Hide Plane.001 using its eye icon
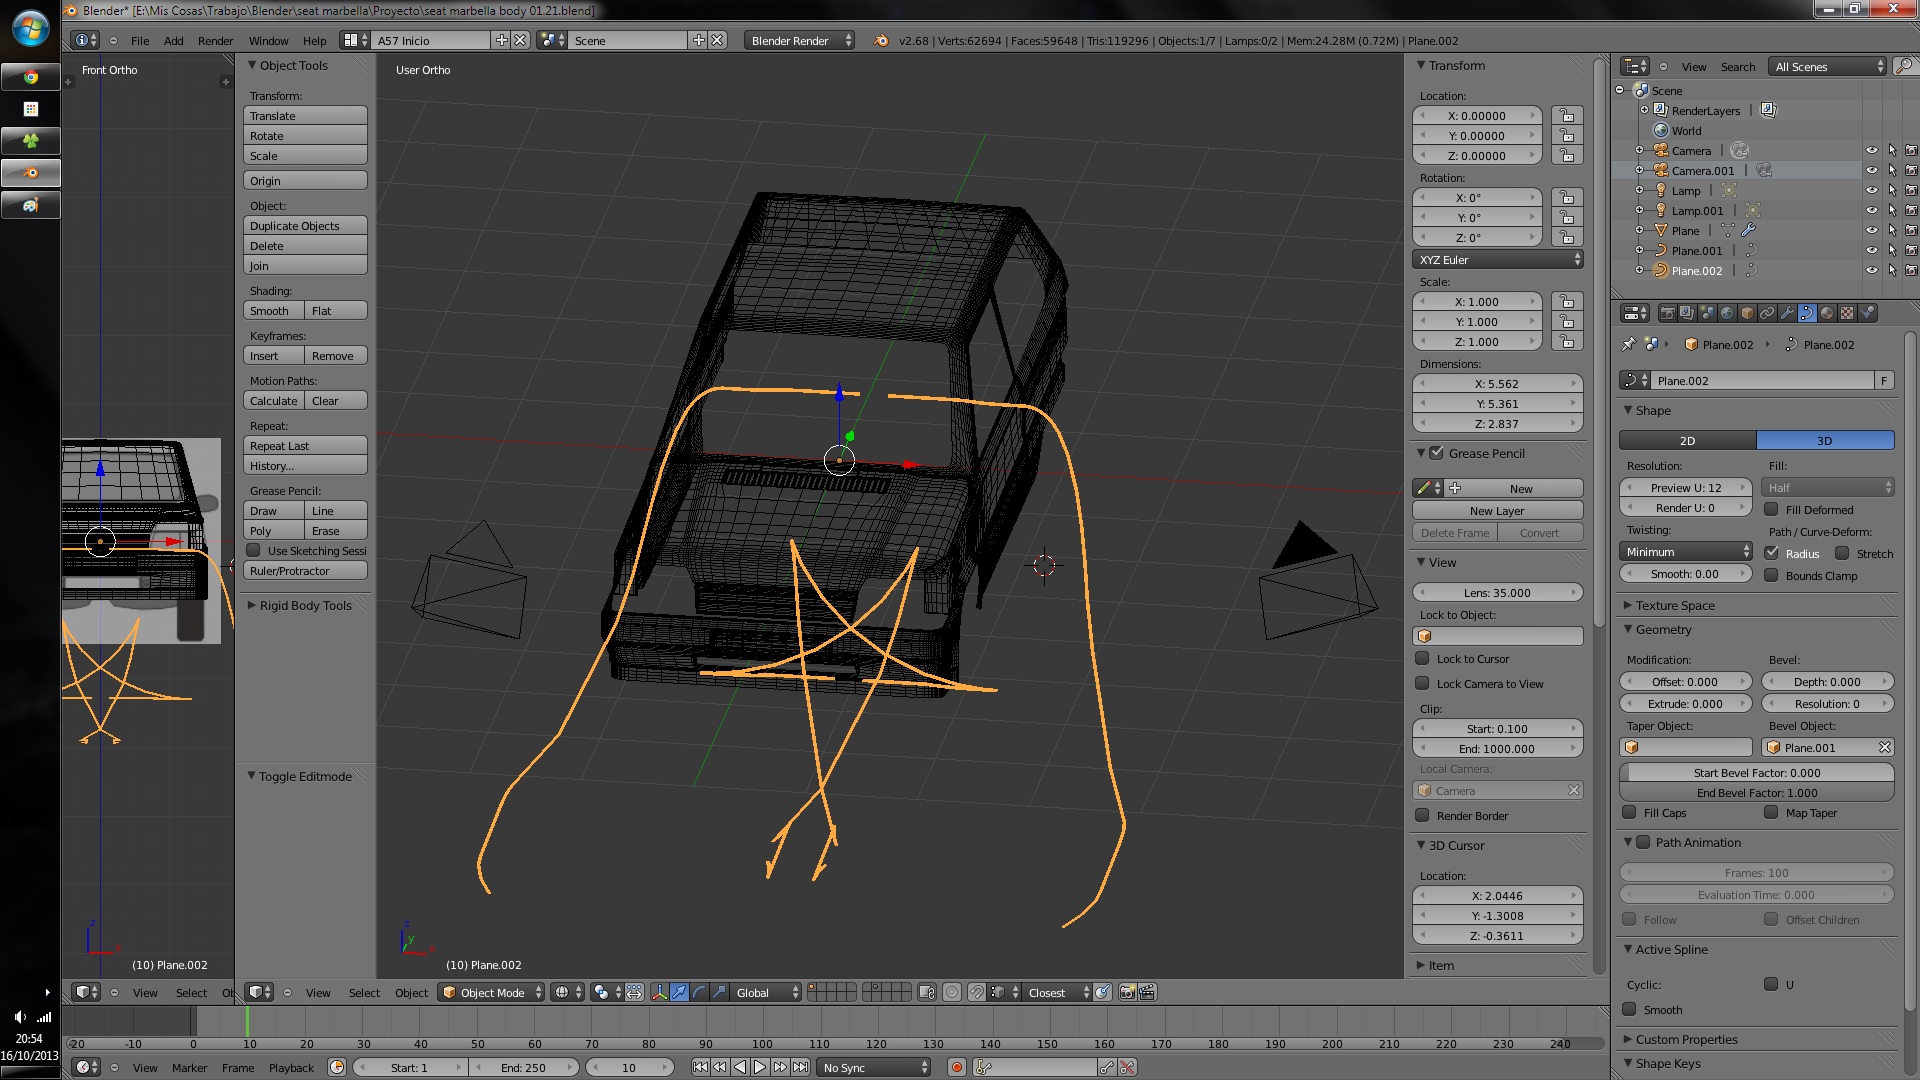Image resolution: width=1920 pixels, height=1080 pixels. [x=1871, y=251]
